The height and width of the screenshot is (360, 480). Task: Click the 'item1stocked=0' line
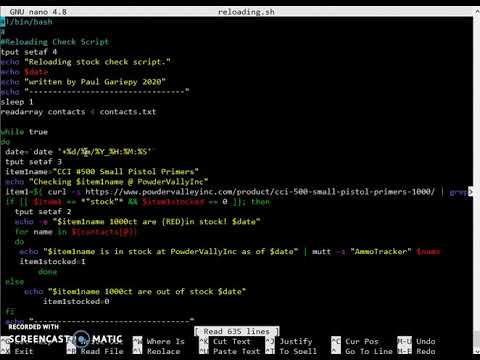coord(76,302)
